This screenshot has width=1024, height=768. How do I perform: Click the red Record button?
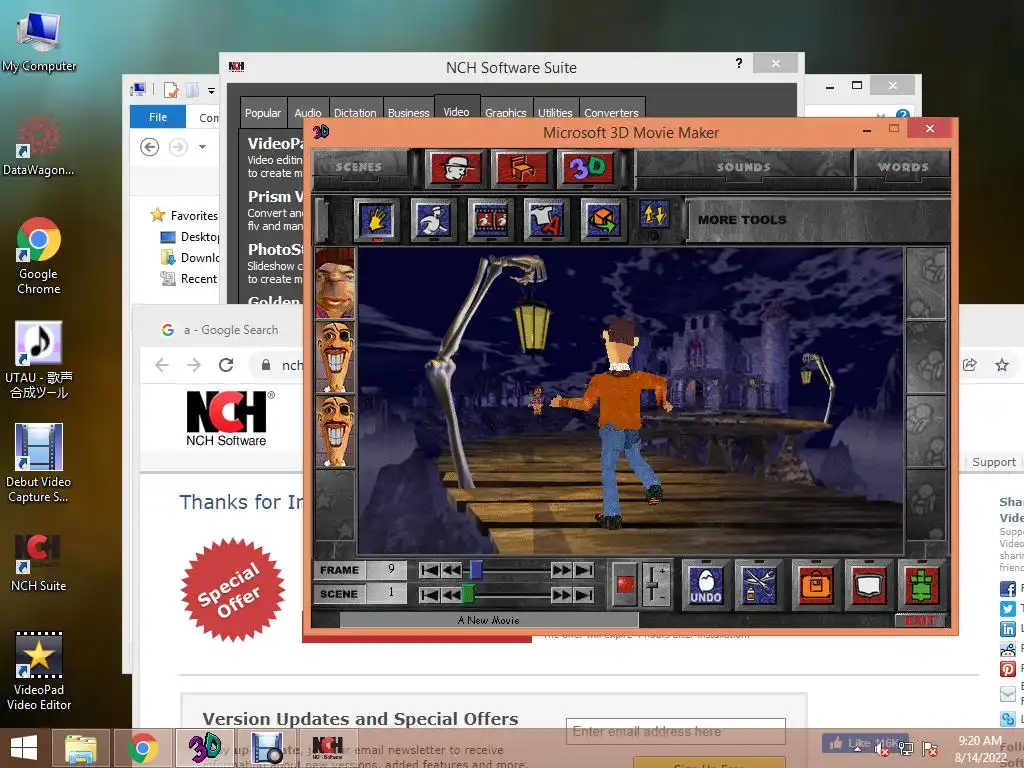(625, 584)
